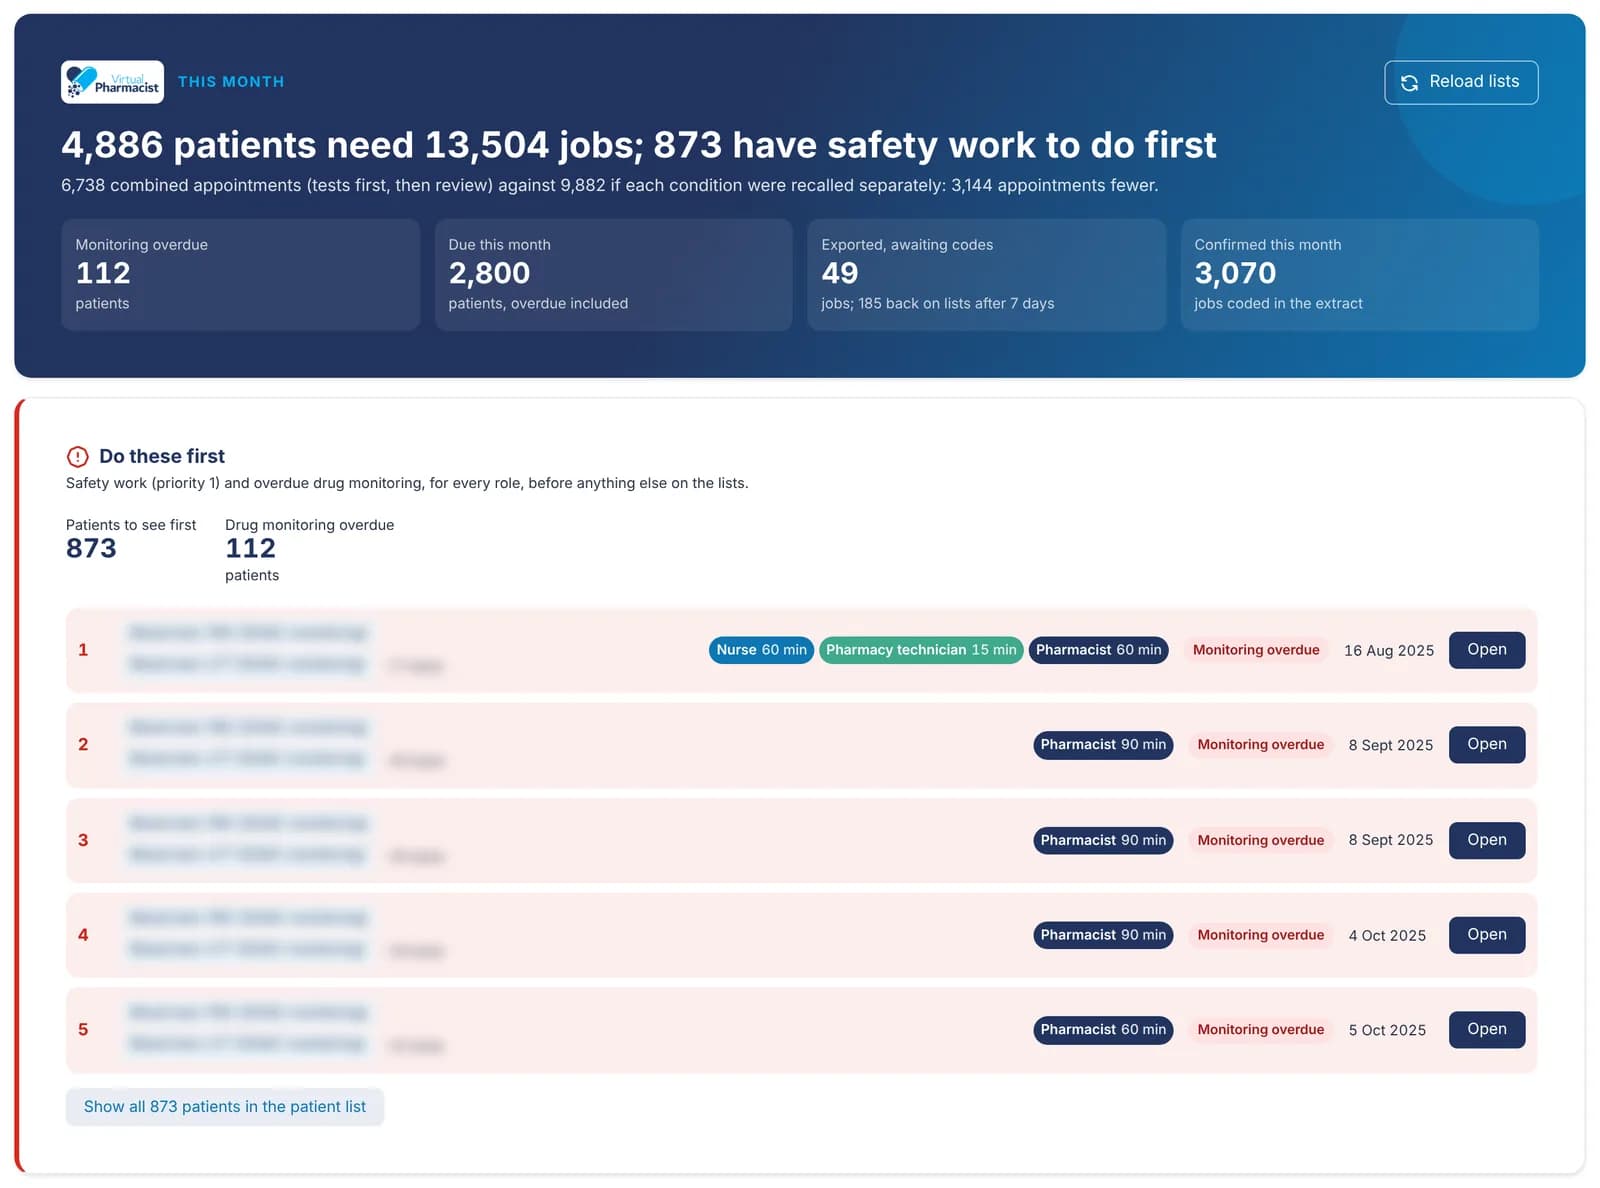Click the date 4 Oct 2025
The image size is (1600, 1188).
pos(1387,936)
